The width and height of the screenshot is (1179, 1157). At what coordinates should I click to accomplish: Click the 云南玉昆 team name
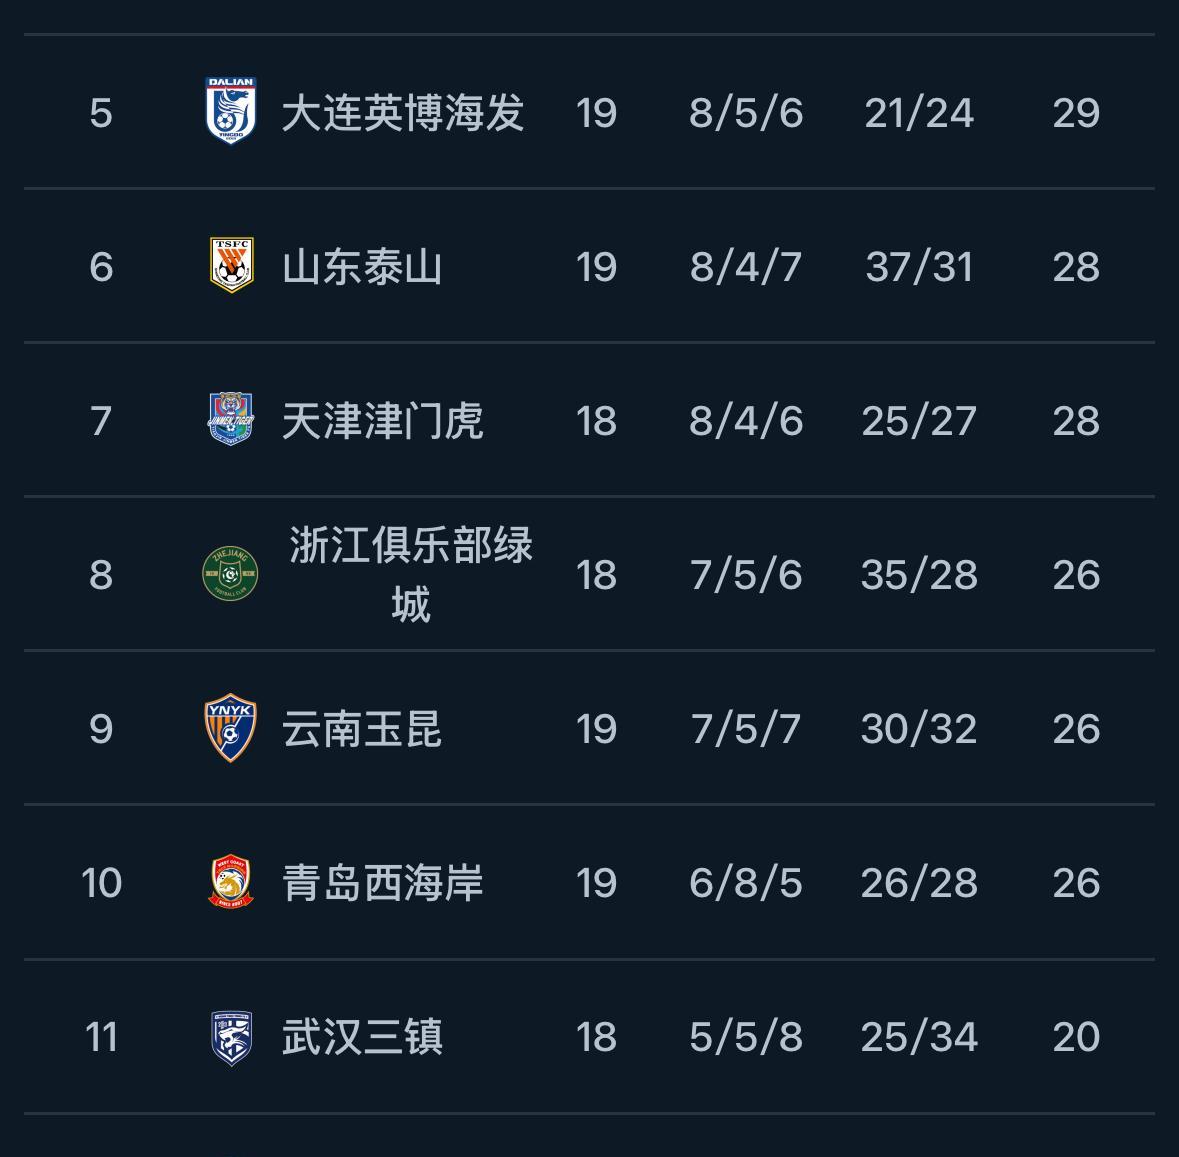click(362, 728)
